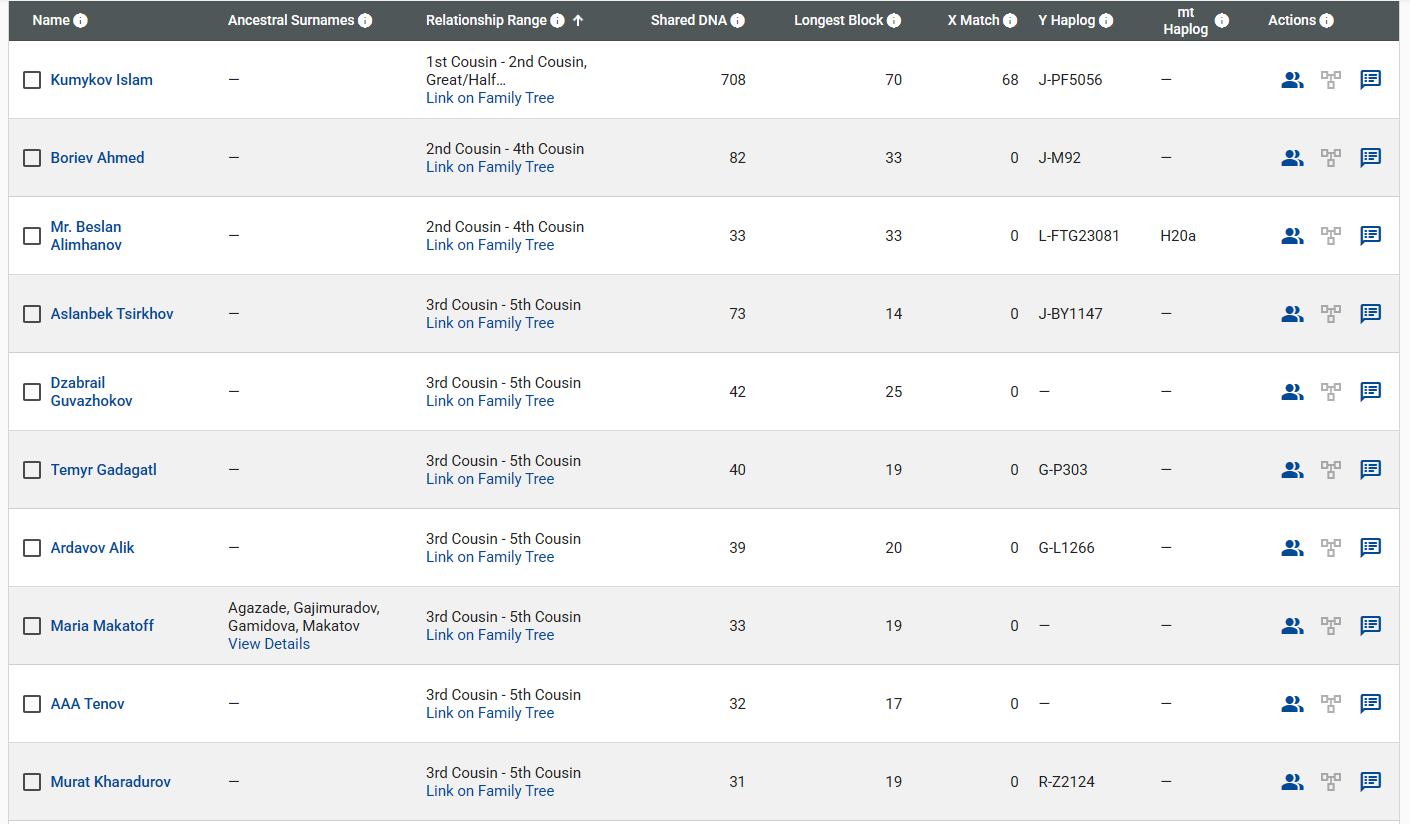Click mt haplogroup H20a
Screen dimensions: 1410x824
click(1178, 236)
